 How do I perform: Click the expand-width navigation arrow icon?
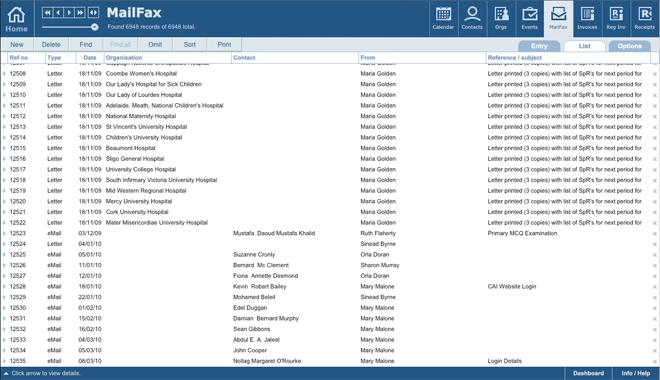pyautogui.click(x=93, y=13)
